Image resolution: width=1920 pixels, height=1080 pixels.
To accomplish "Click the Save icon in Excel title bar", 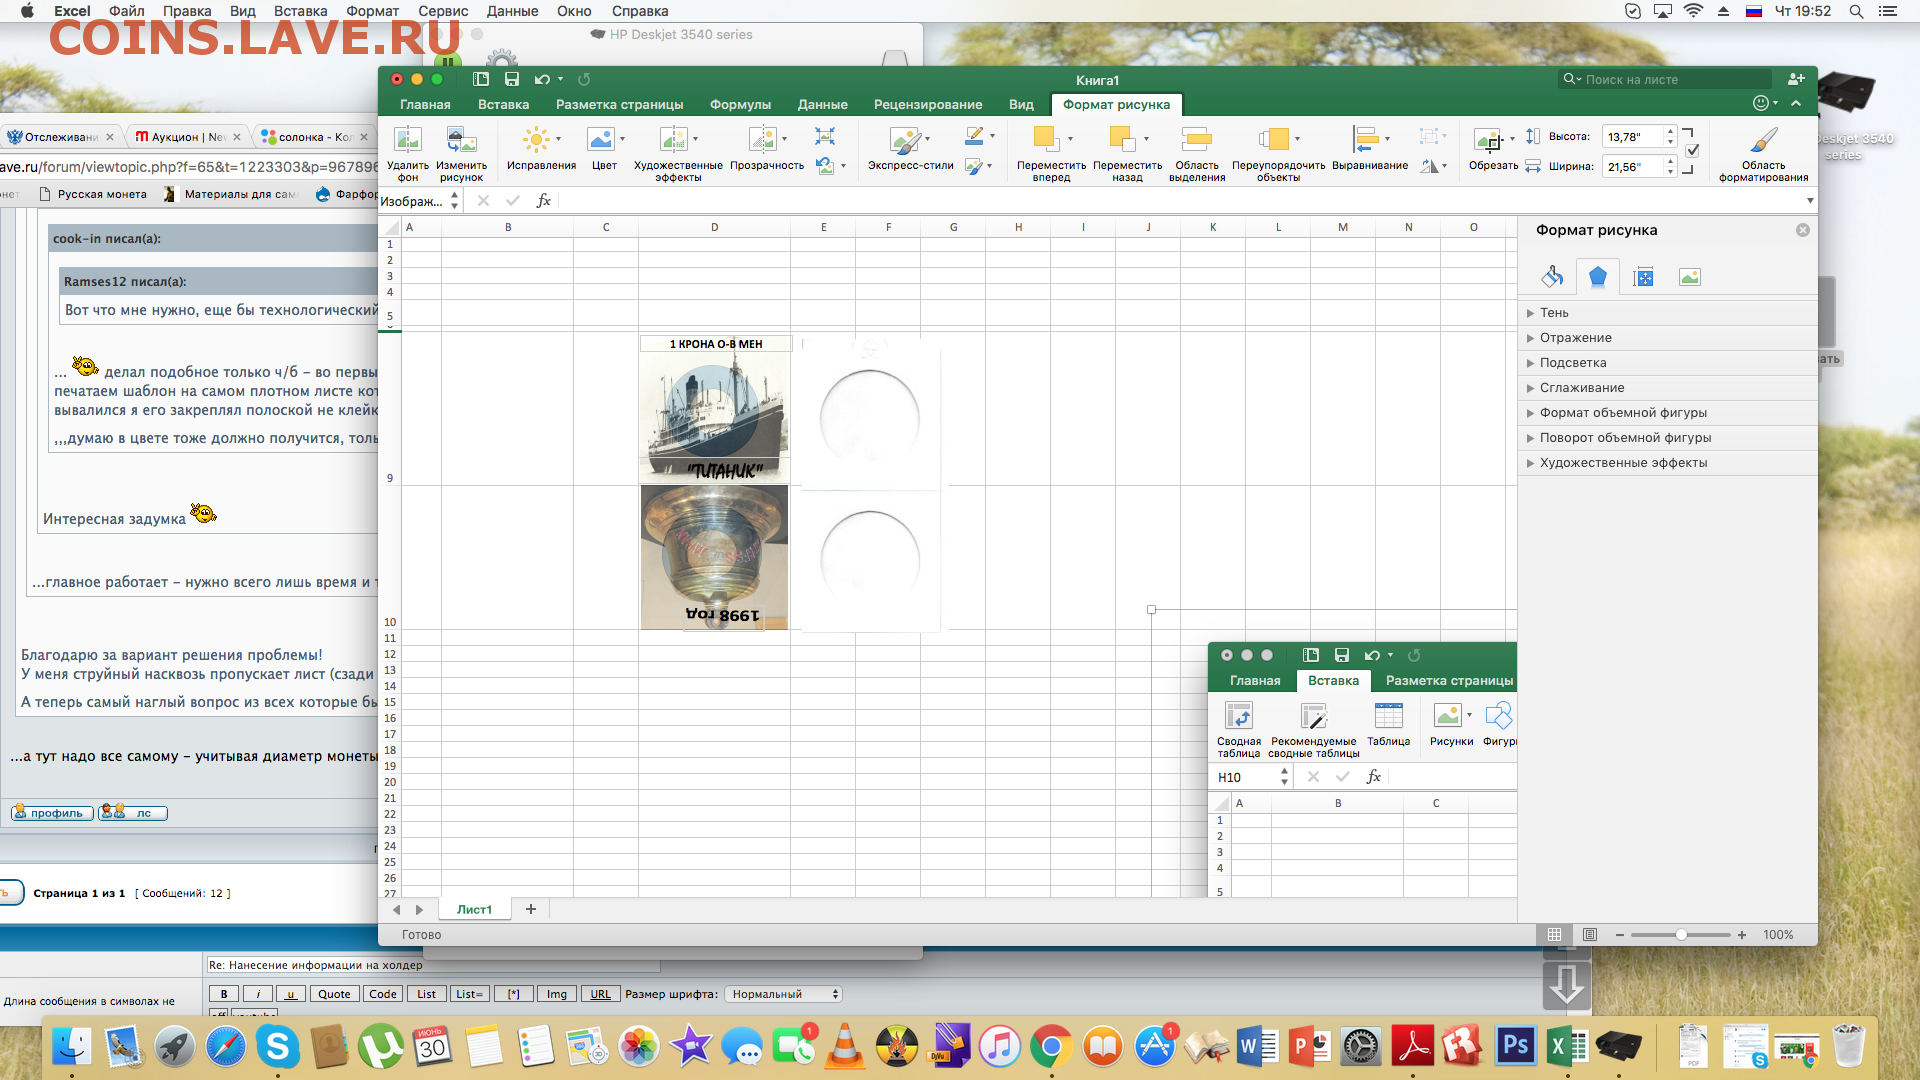I will point(512,79).
